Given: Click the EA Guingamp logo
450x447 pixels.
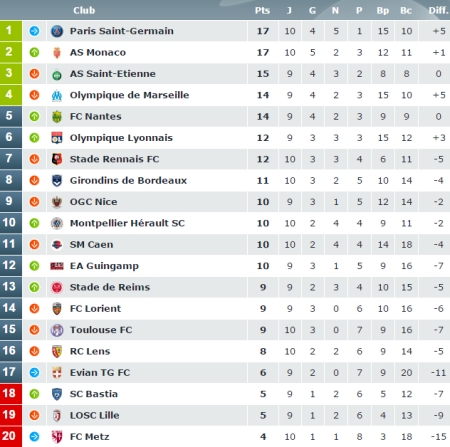Looking at the screenshot, I should tap(57, 266).
